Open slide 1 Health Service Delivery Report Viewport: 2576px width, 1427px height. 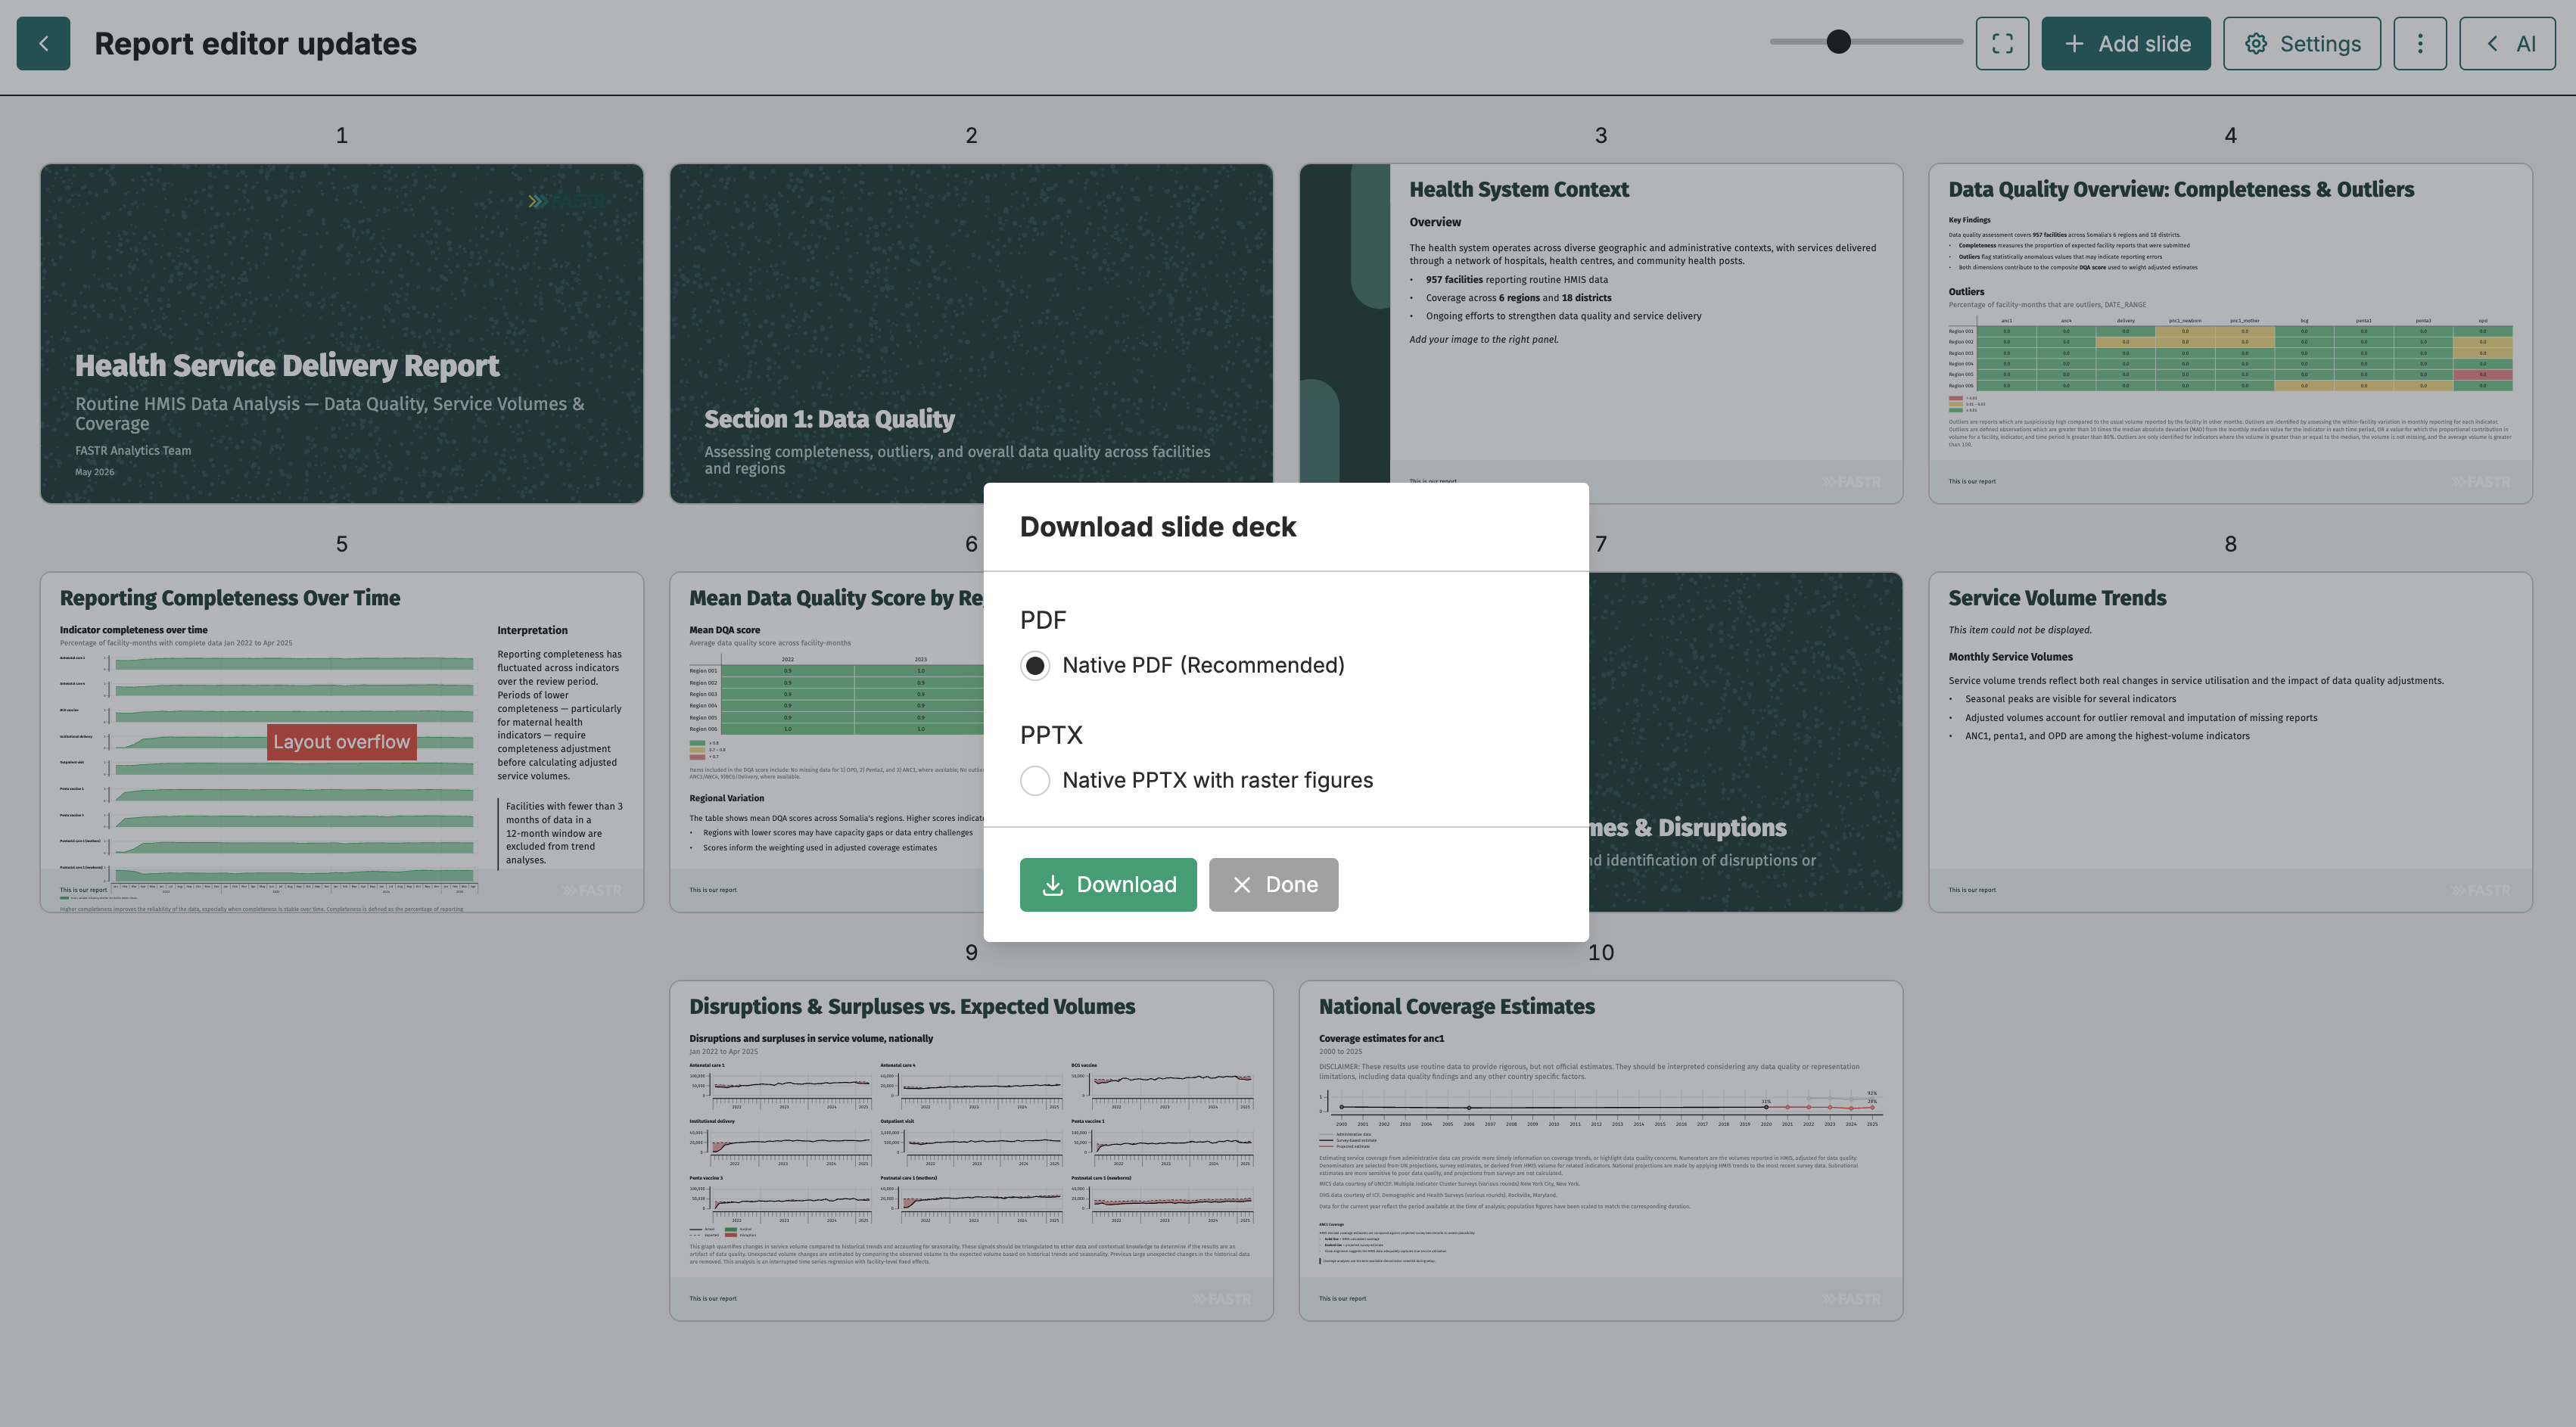coord(342,333)
